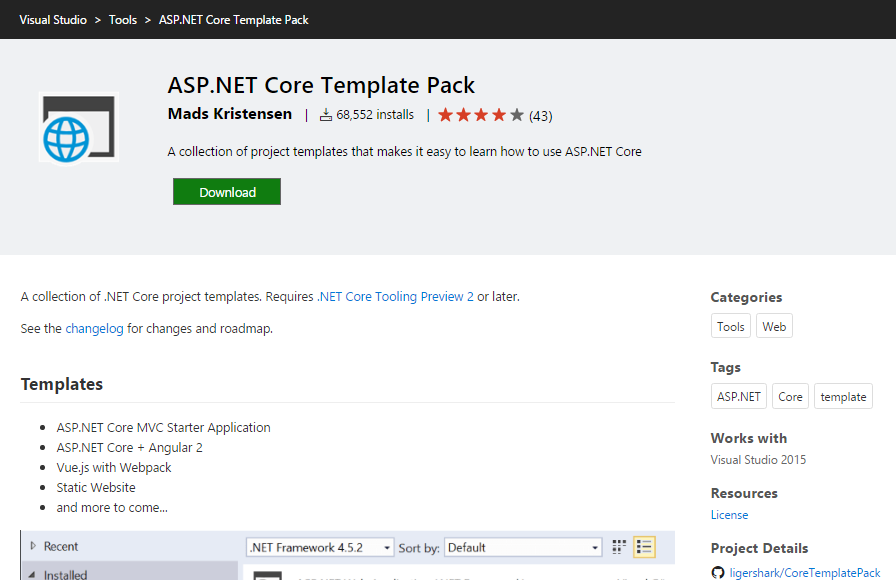Open the changelog link
This screenshot has width=896, height=580.
pyautogui.click(x=94, y=328)
